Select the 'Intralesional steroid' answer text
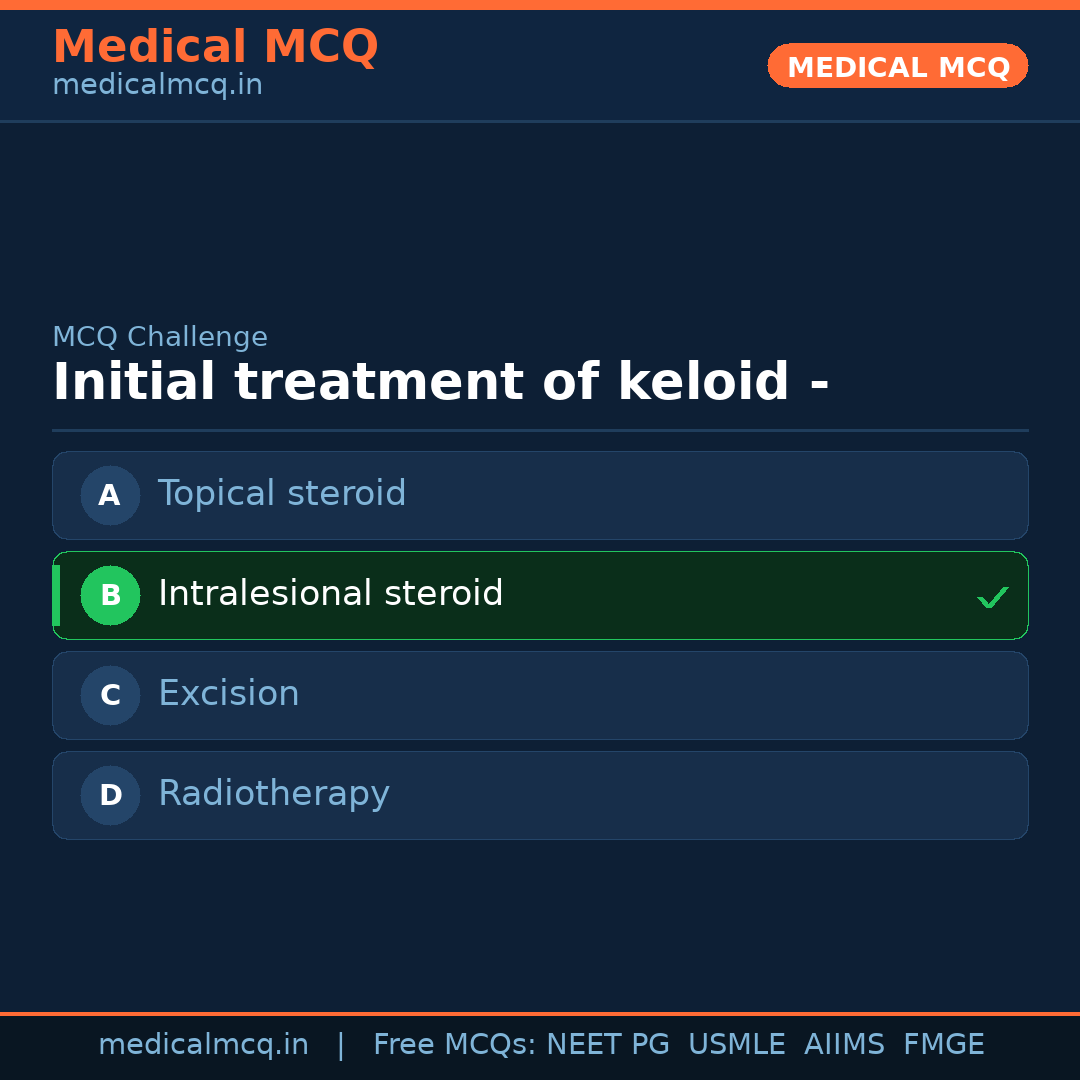Viewport: 1080px width, 1080px height. click(330, 594)
